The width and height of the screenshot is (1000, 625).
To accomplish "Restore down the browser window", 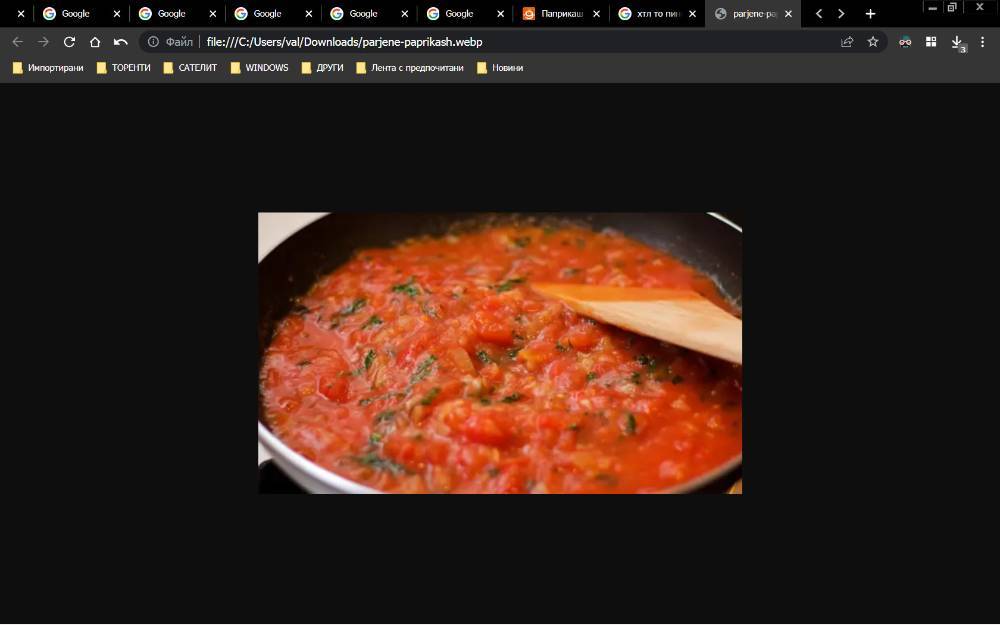I will [x=952, y=8].
